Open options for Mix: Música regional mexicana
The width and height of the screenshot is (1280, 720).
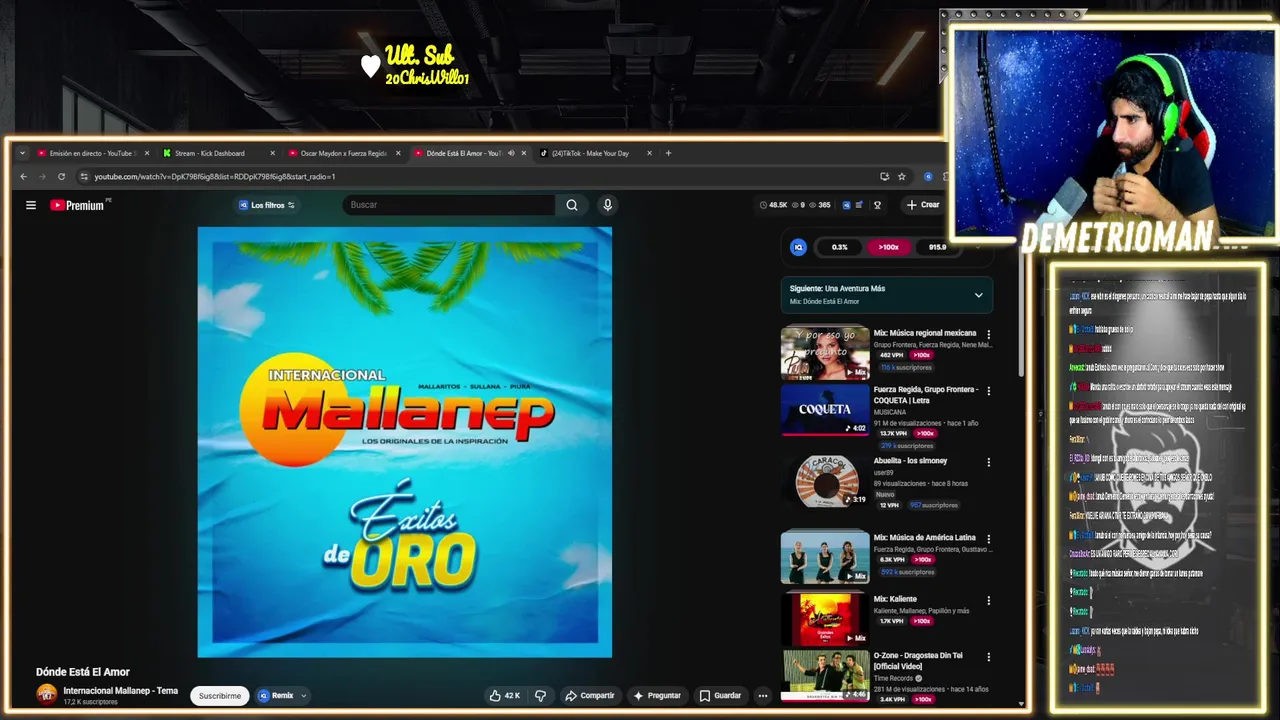(989, 335)
